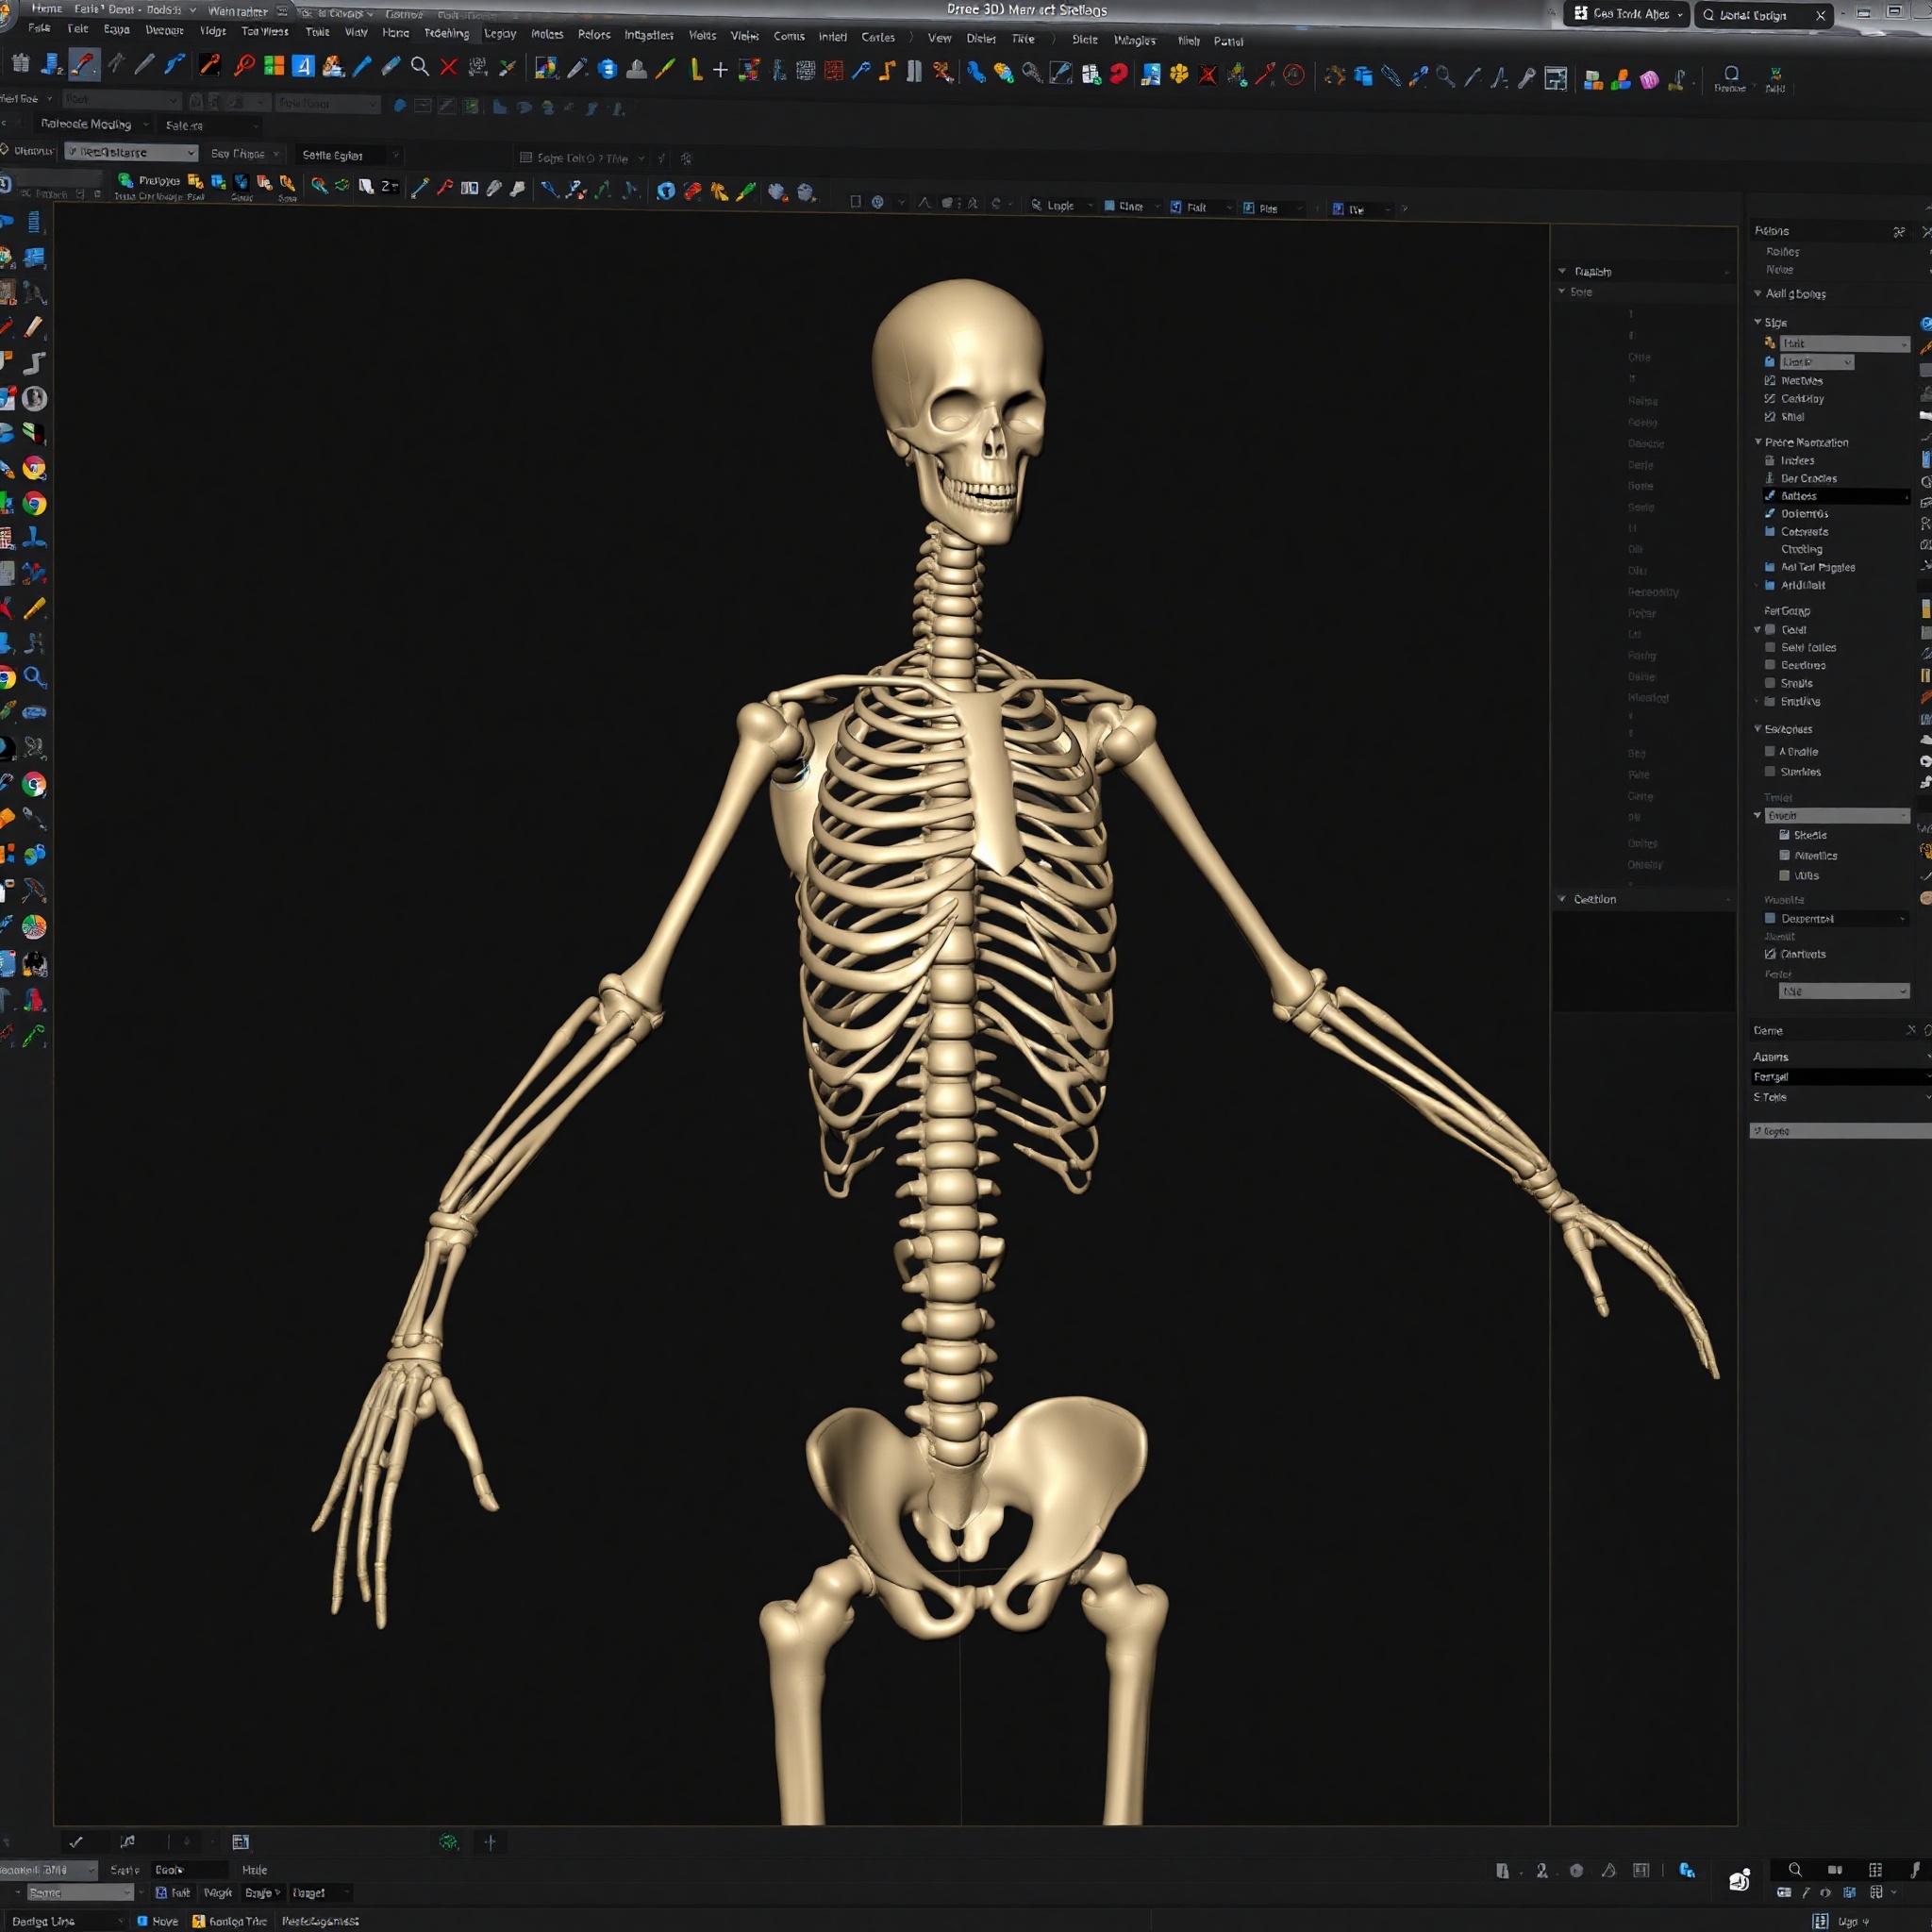The height and width of the screenshot is (1932, 1932).
Task: Collapse the Pose Navigation section
Action: [1758, 442]
